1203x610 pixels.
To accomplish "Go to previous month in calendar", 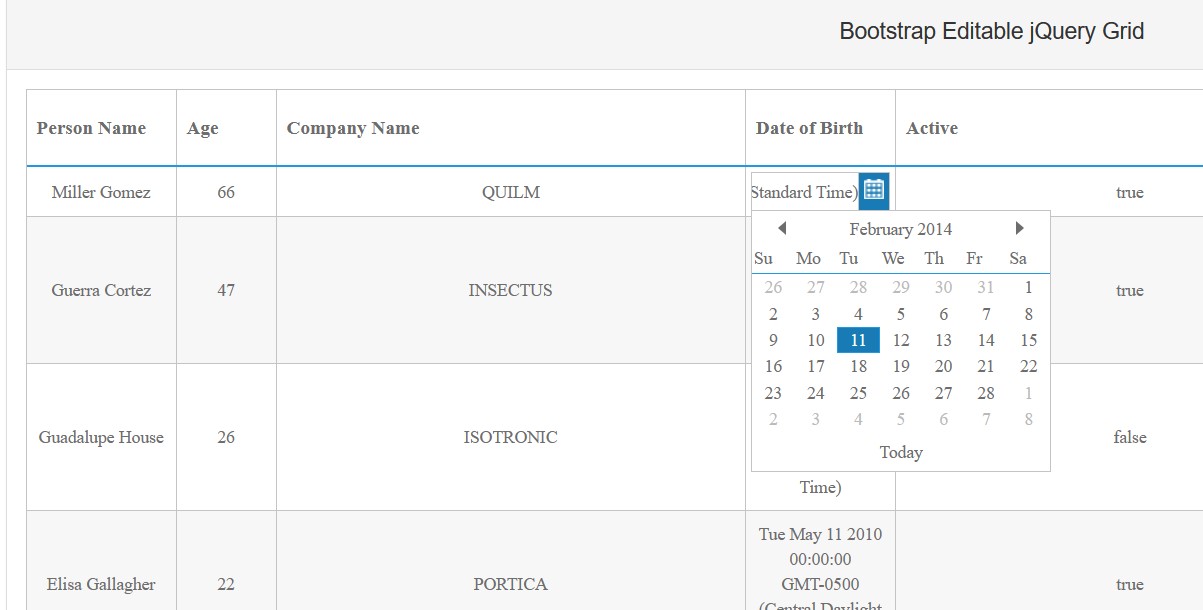I will [x=782, y=229].
